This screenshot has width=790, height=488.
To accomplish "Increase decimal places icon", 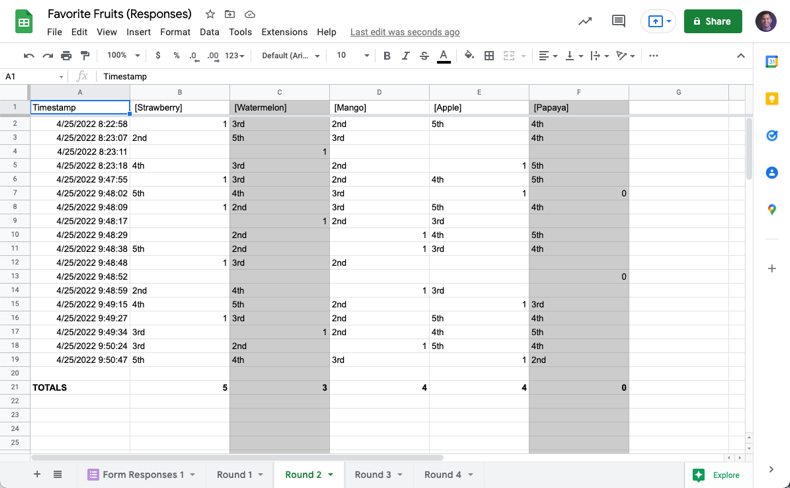I will pos(213,56).
